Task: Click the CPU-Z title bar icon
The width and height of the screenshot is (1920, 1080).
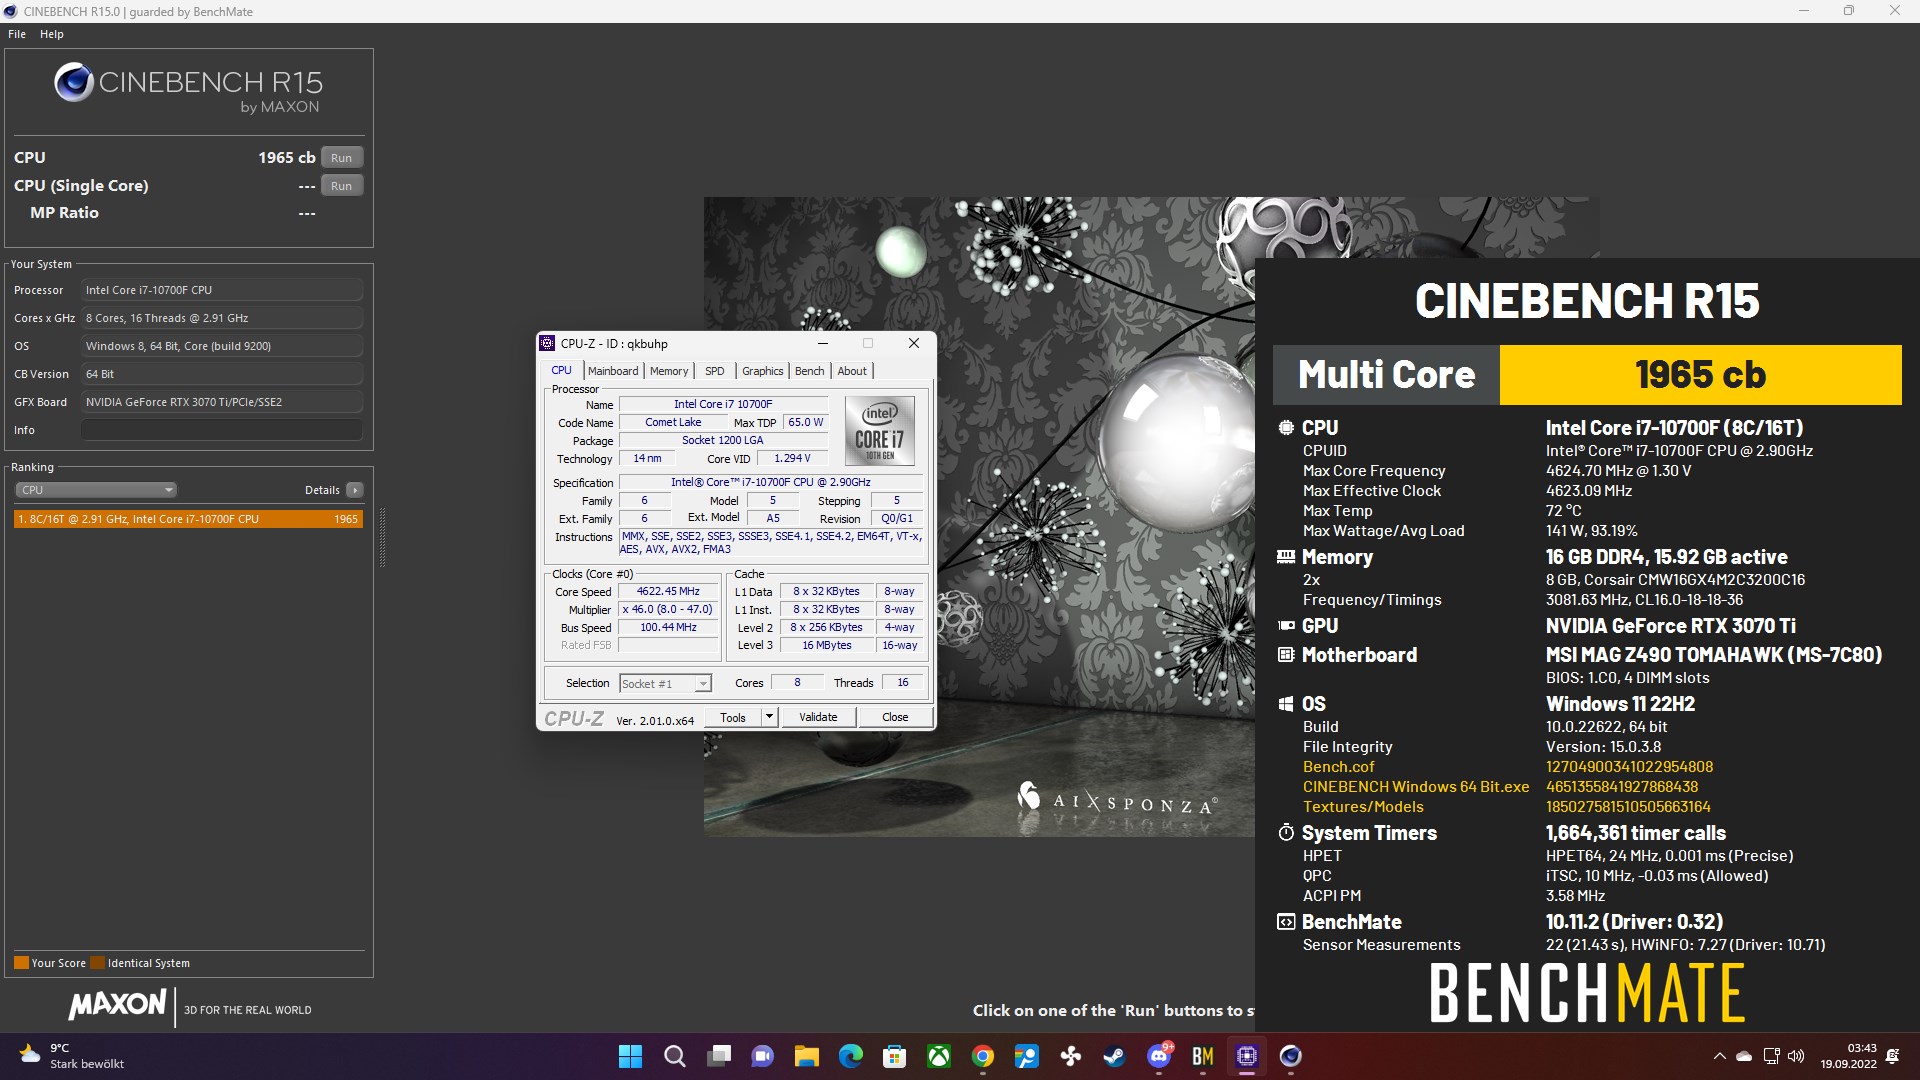Action: pyautogui.click(x=547, y=343)
